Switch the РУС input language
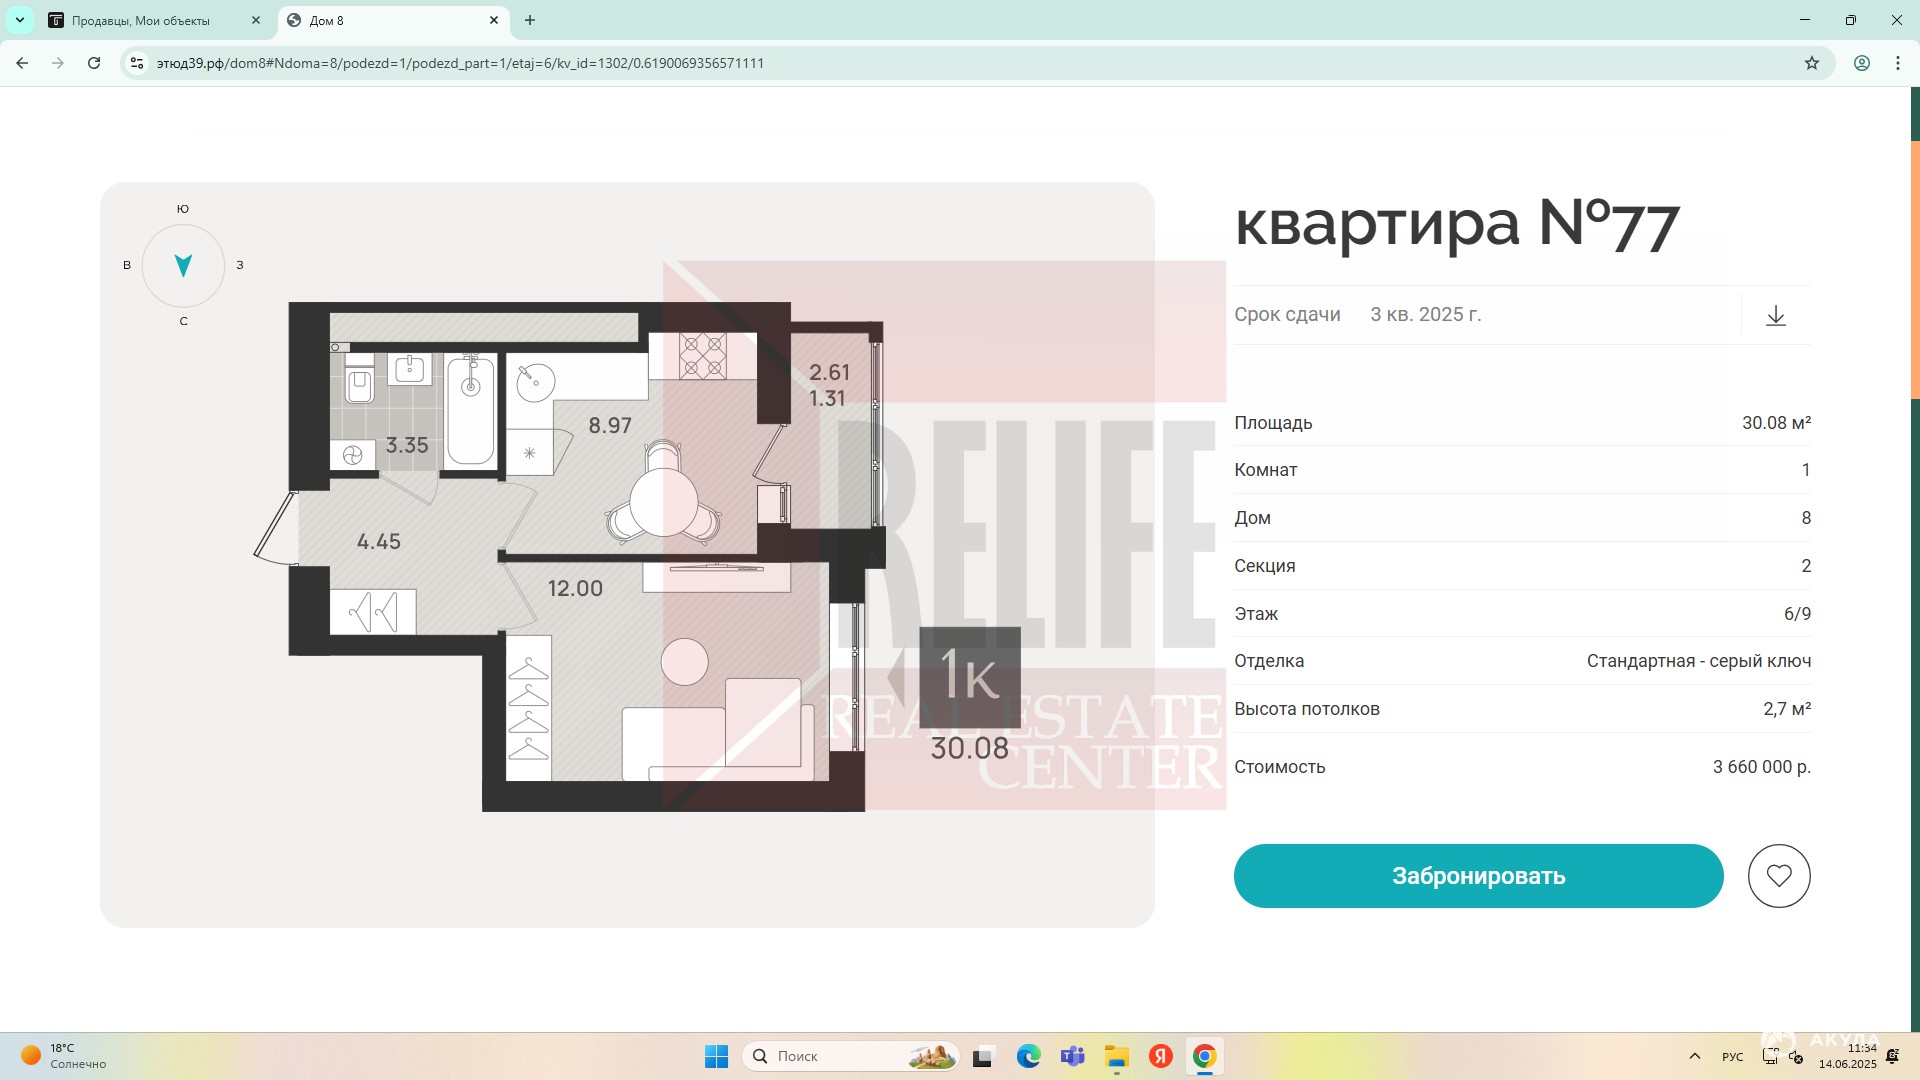1920x1080 pixels. [1733, 1057]
